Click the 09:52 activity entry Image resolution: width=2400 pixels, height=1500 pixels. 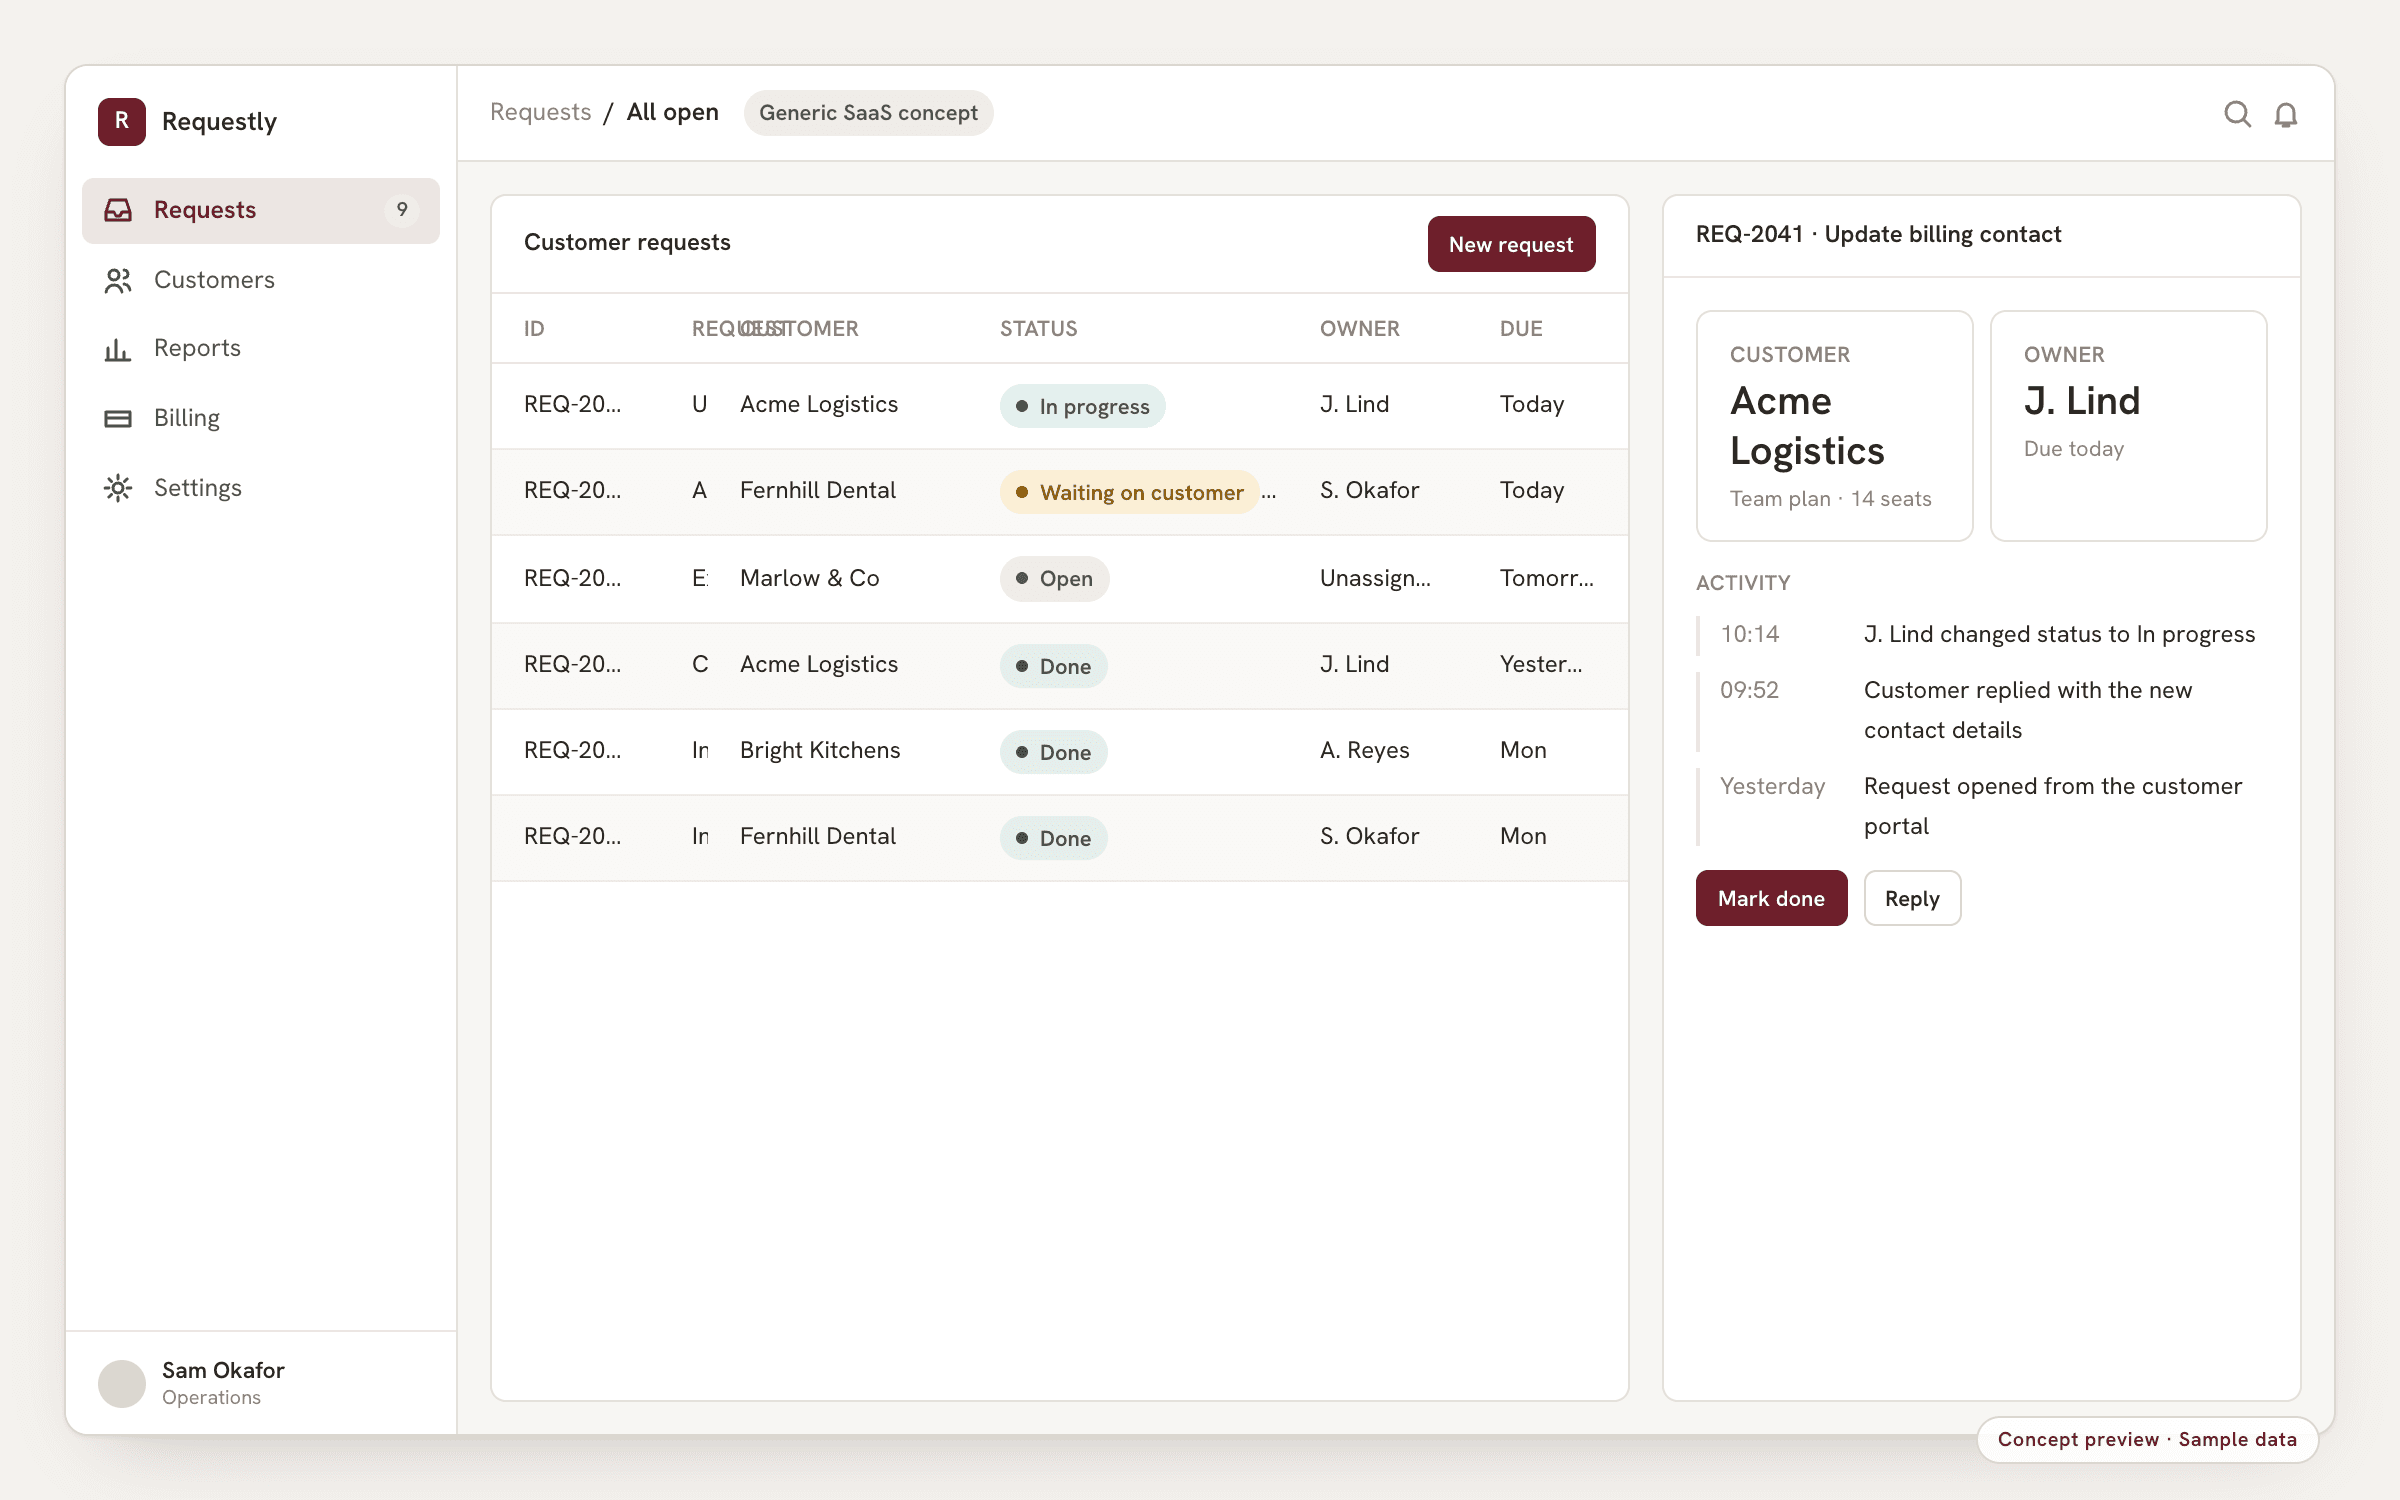point(1982,711)
